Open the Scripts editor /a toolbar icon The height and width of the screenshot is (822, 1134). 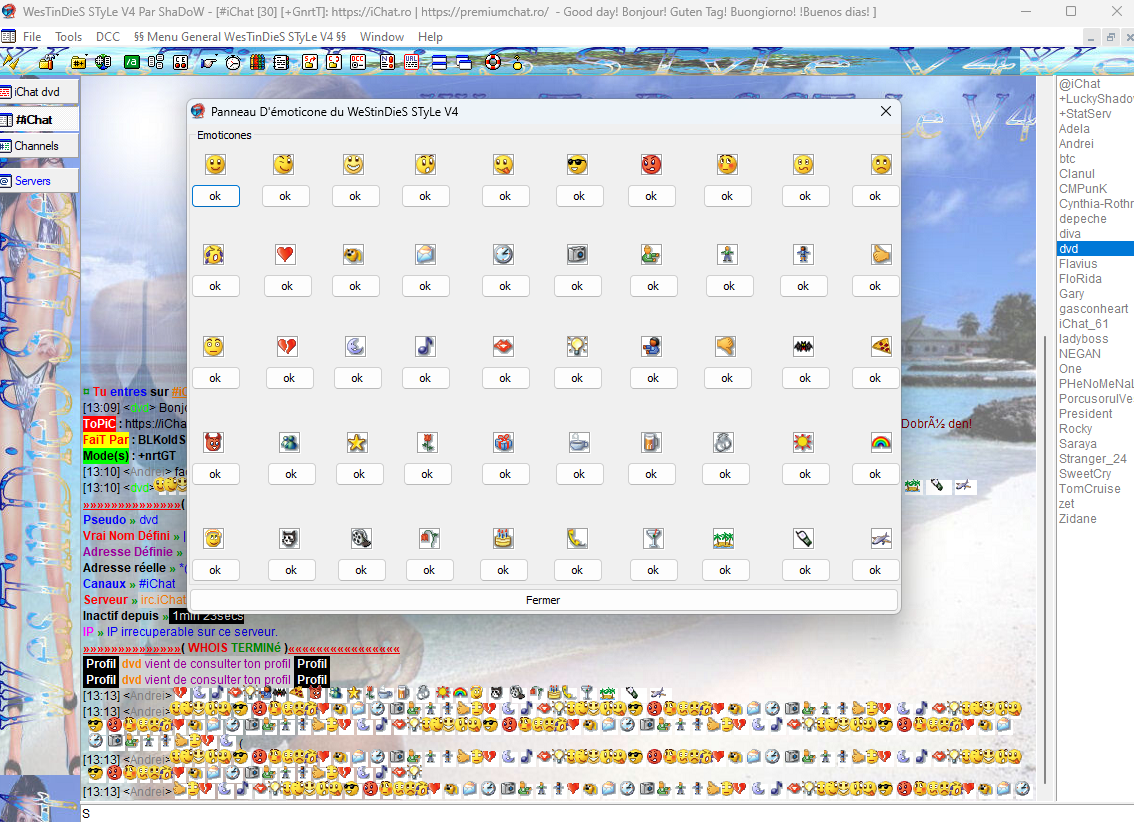tap(132, 62)
